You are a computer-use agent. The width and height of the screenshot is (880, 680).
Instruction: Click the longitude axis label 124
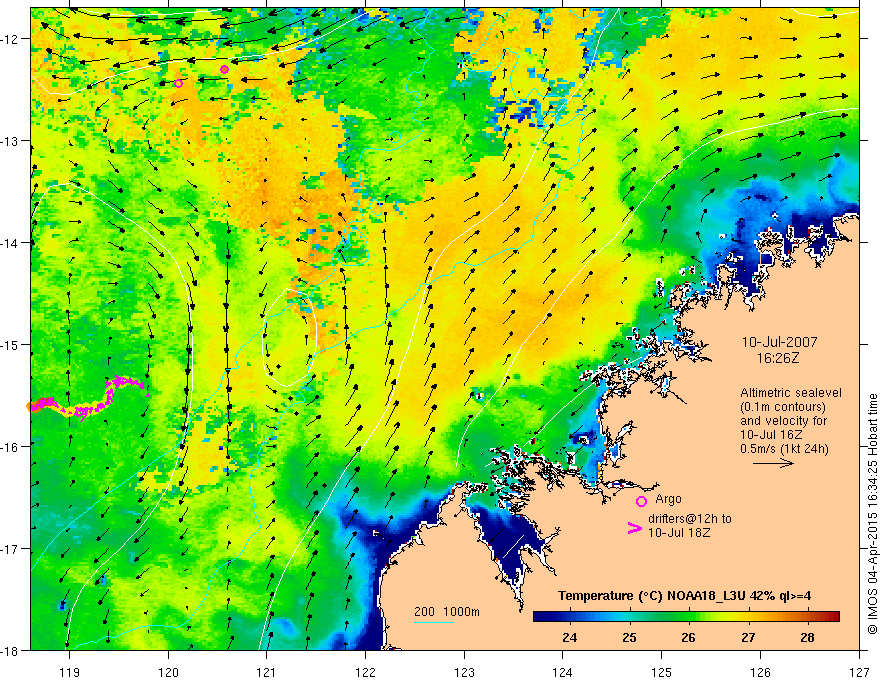[x=563, y=672]
